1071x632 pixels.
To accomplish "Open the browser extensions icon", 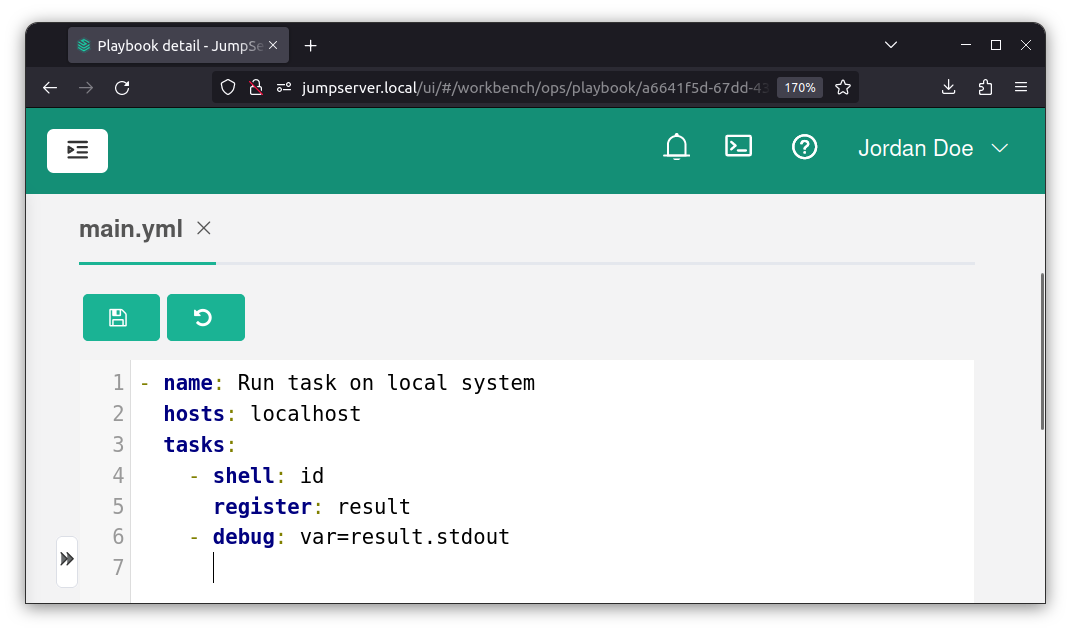I will click(985, 88).
